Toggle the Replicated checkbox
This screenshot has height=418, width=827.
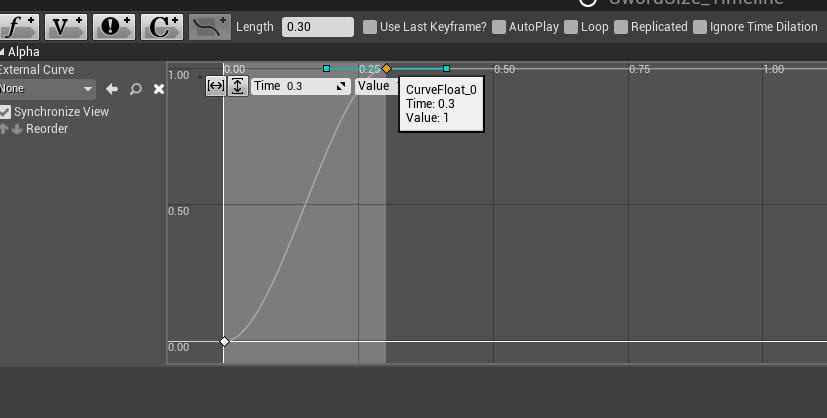[622, 27]
